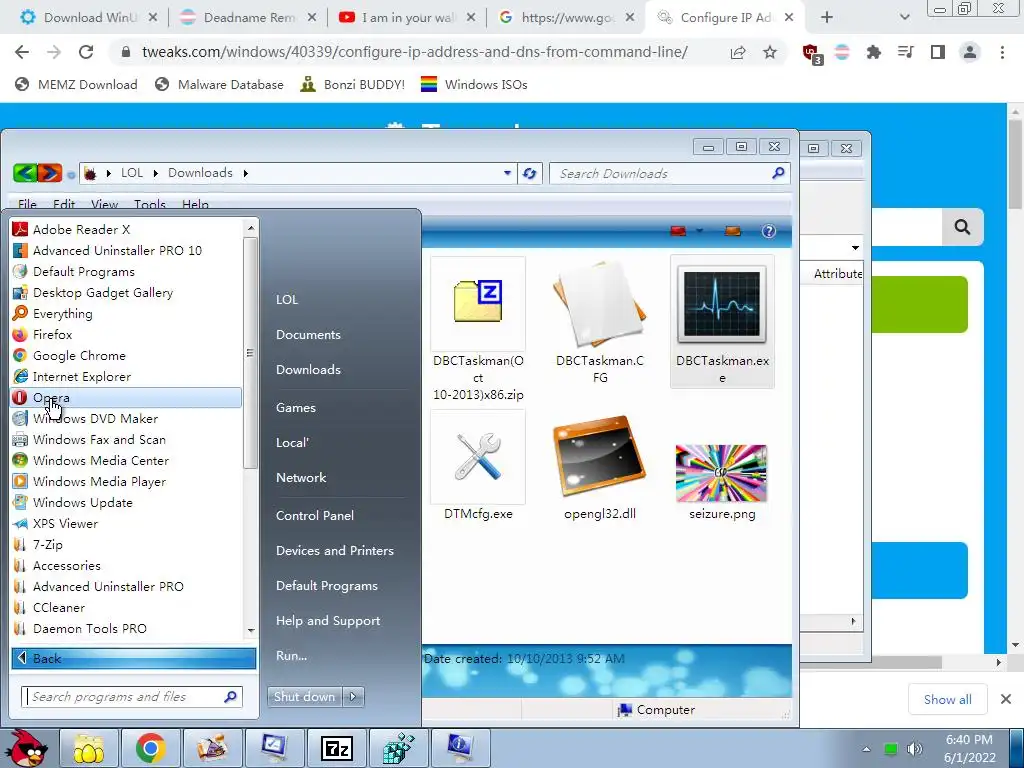Open the LOL user folder link

287,299
